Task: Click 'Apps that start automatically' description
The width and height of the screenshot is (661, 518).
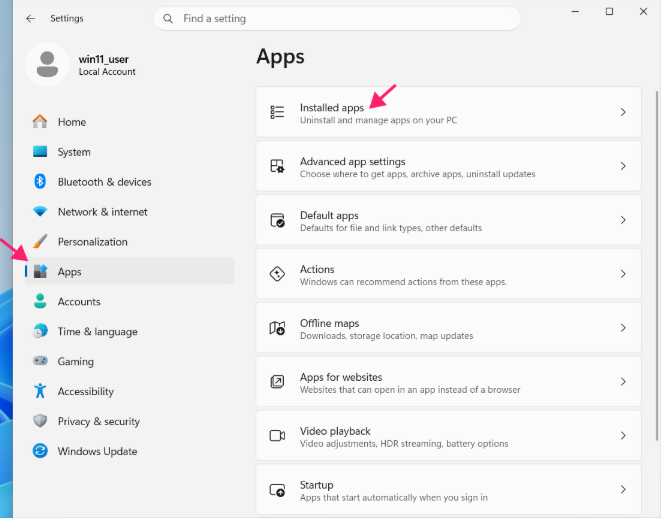Action: [394, 498]
